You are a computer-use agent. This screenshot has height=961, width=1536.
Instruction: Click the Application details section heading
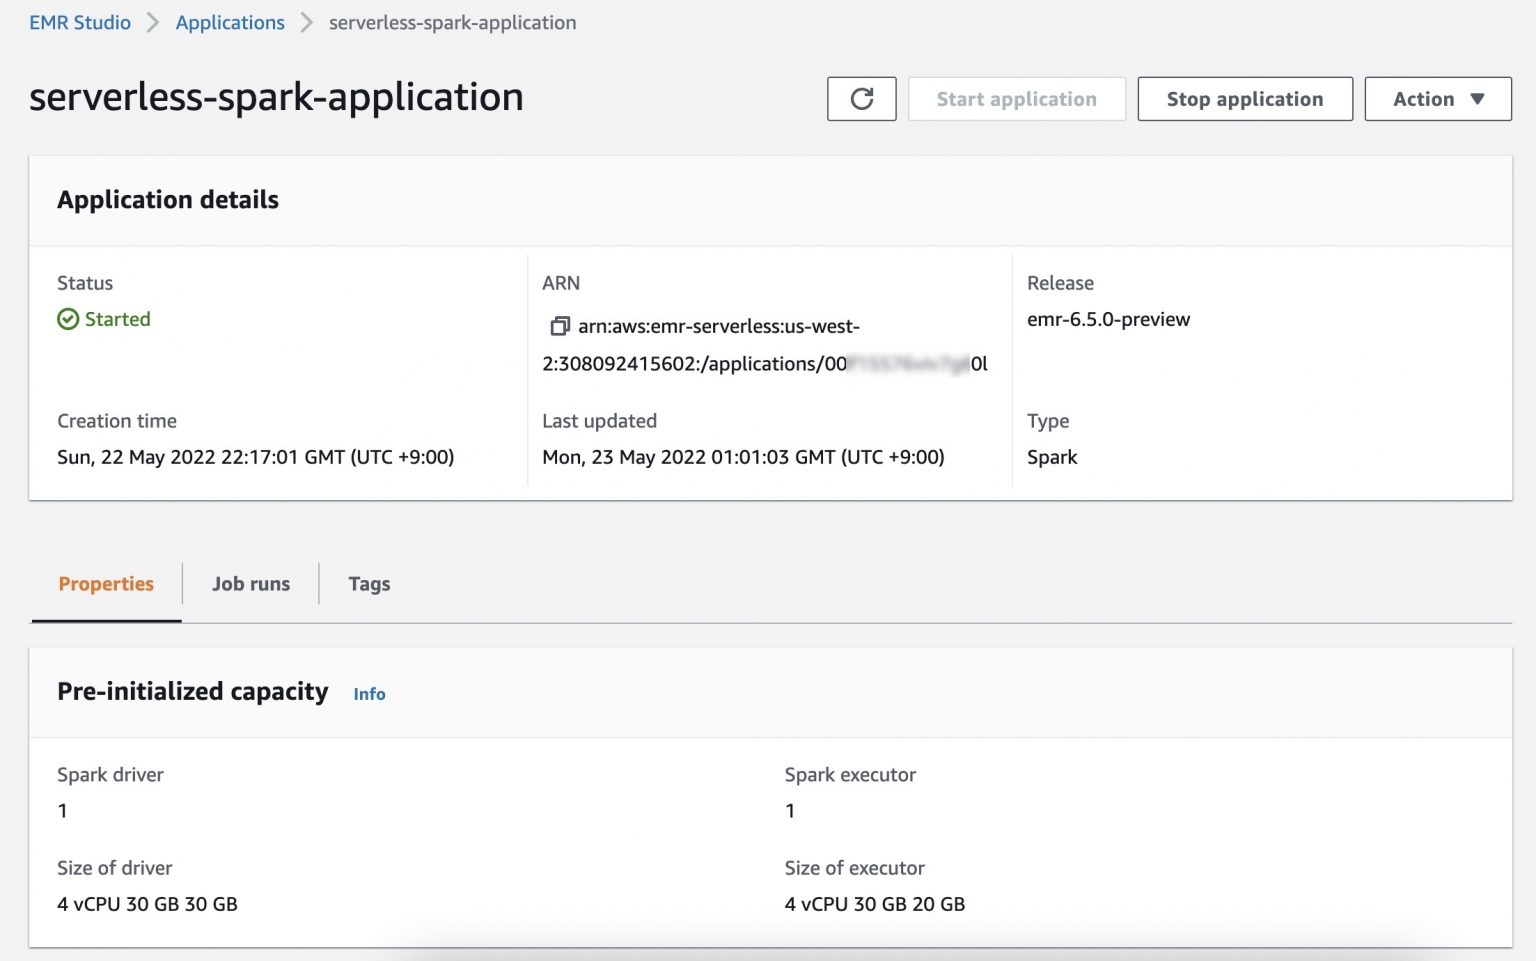(x=167, y=200)
